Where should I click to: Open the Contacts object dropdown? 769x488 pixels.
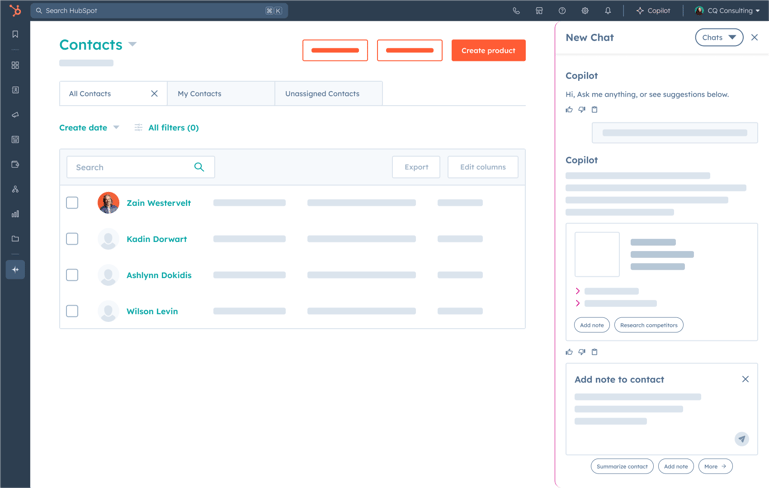point(132,44)
